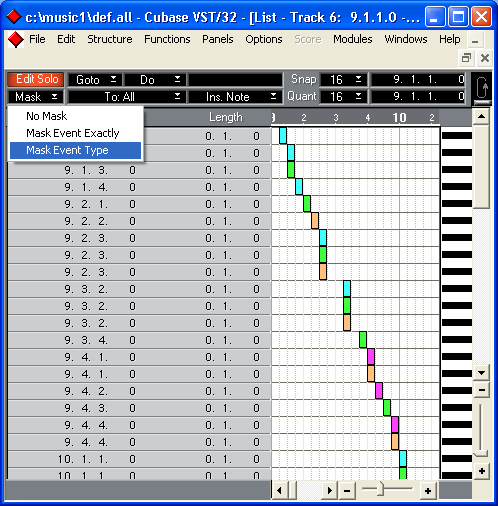Viewport: 498px width, 506px height.
Task: Open the Modules menu
Action: tap(352, 39)
